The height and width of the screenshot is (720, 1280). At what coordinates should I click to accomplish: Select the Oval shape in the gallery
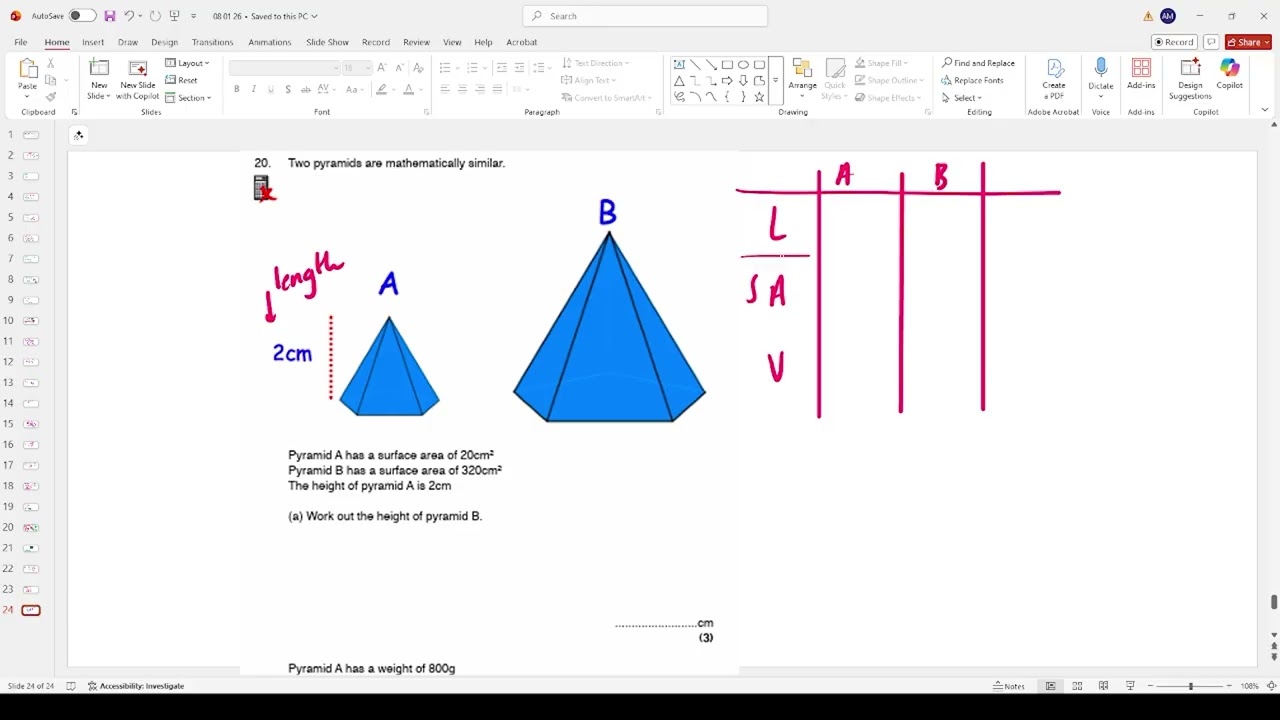743,64
